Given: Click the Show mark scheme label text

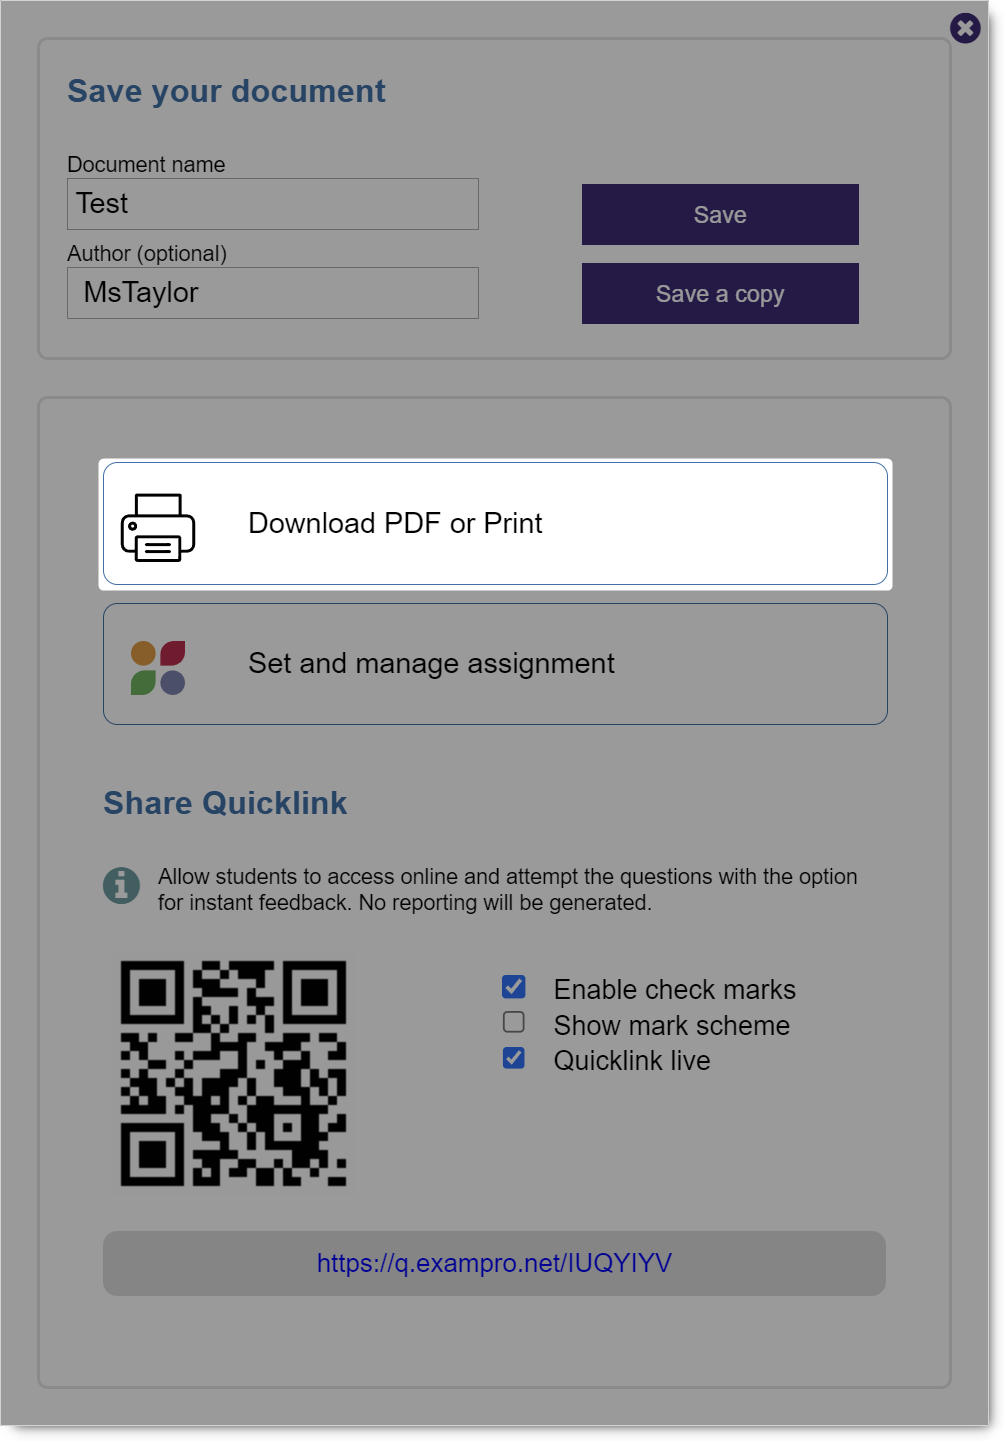Looking at the screenshot, I should (x=672, y=1026).
